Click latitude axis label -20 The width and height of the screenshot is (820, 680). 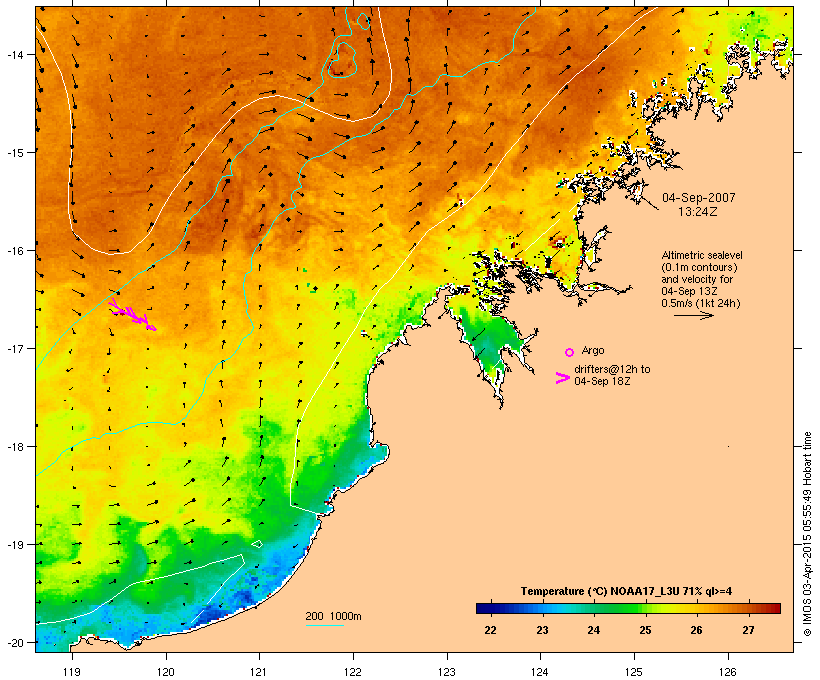coord(15,643)
